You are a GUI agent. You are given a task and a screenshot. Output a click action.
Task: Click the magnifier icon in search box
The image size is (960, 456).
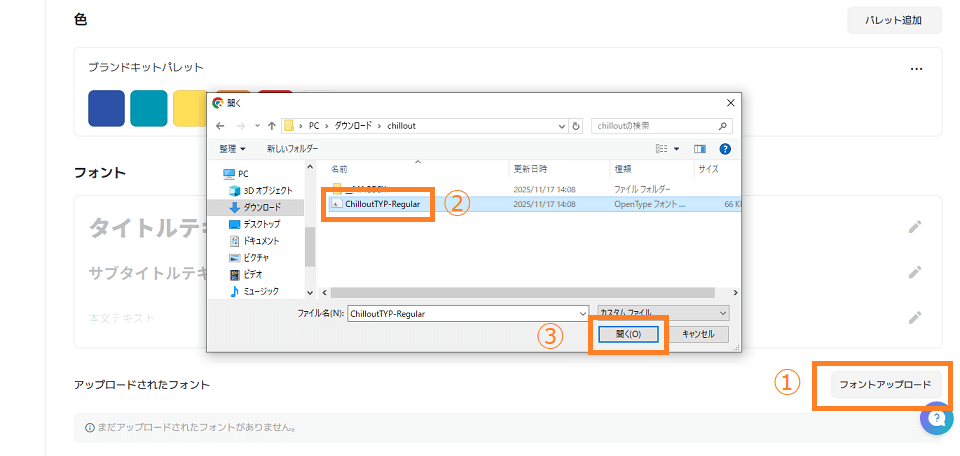click(x=723, y=126)
